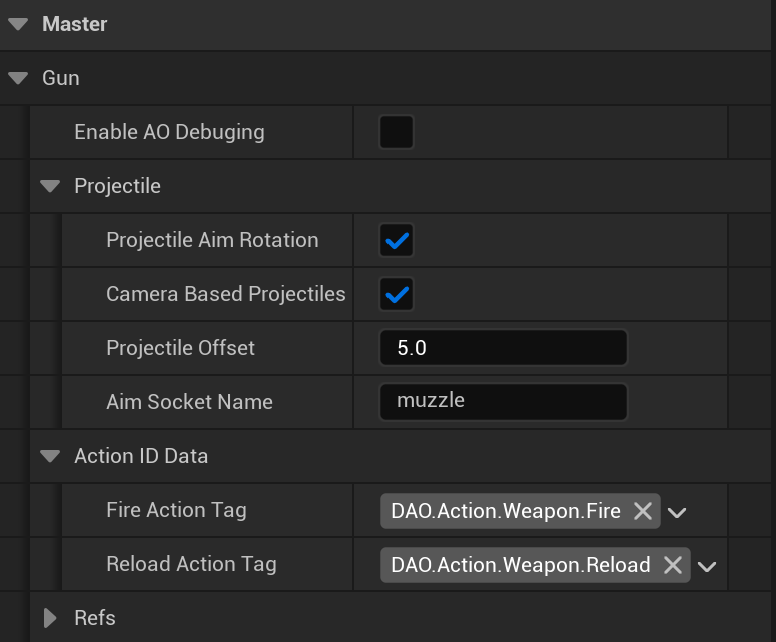Screen dimensions: 776x642
Task: Collapse the Gun section arrow
Action: click(x=18, y=78)
